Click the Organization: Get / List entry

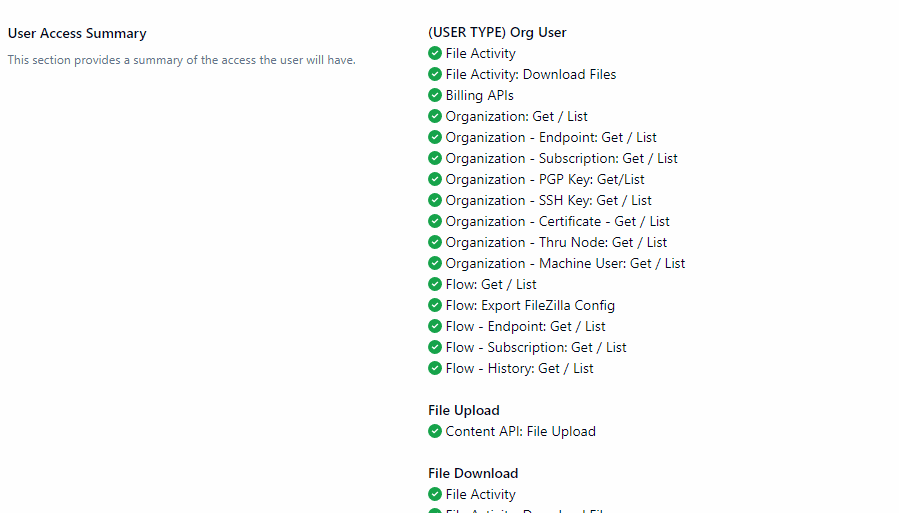(x=516, y=117)
